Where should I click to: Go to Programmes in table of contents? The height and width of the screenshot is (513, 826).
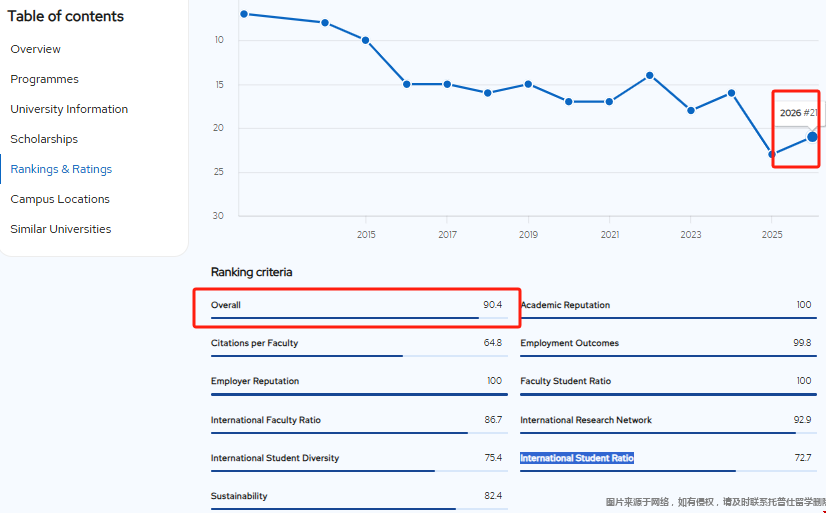[x=44, y=79]
